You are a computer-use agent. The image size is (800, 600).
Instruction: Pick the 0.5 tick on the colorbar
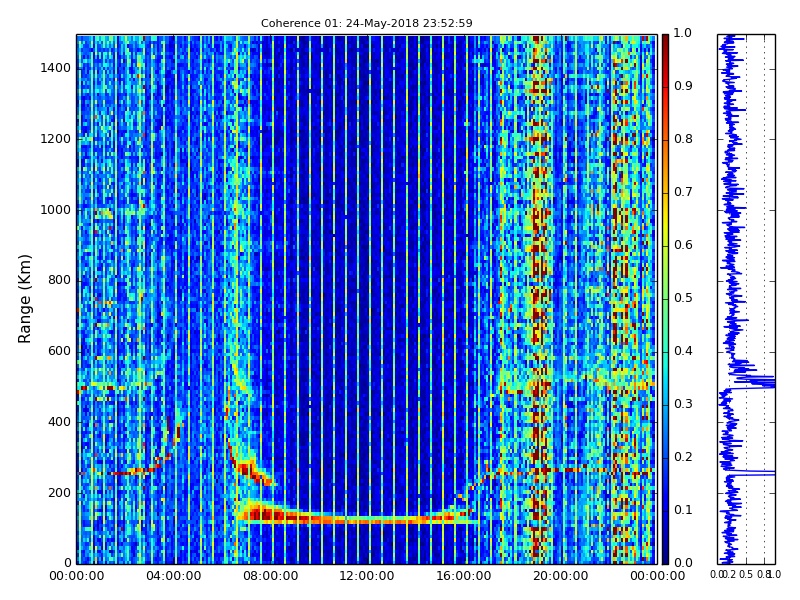coord(683,298)
